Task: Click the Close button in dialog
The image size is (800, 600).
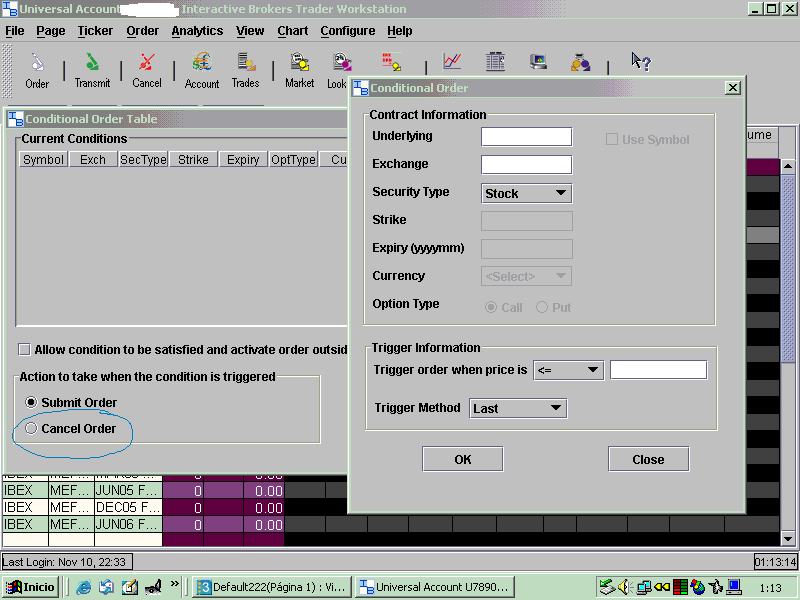Action: pyautogui.click(x=648, y=459)
